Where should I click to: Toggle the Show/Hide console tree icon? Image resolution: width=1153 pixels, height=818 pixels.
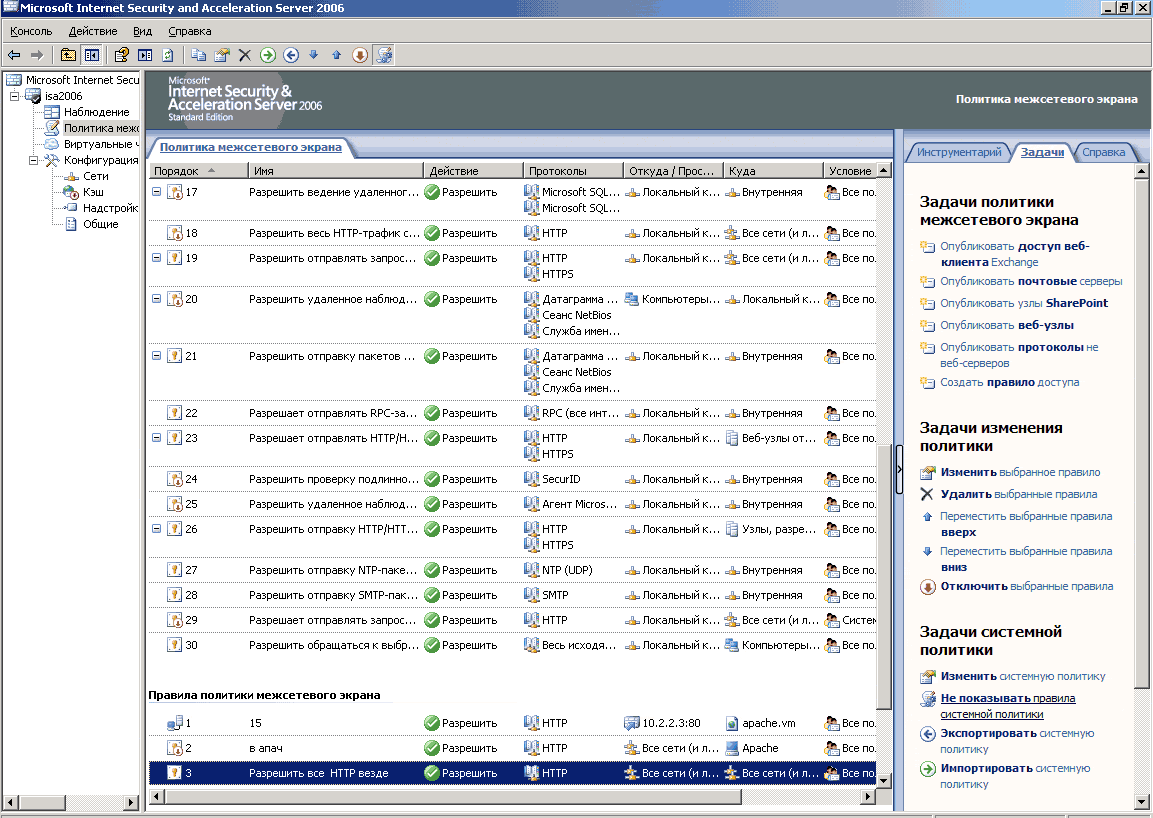91,55
